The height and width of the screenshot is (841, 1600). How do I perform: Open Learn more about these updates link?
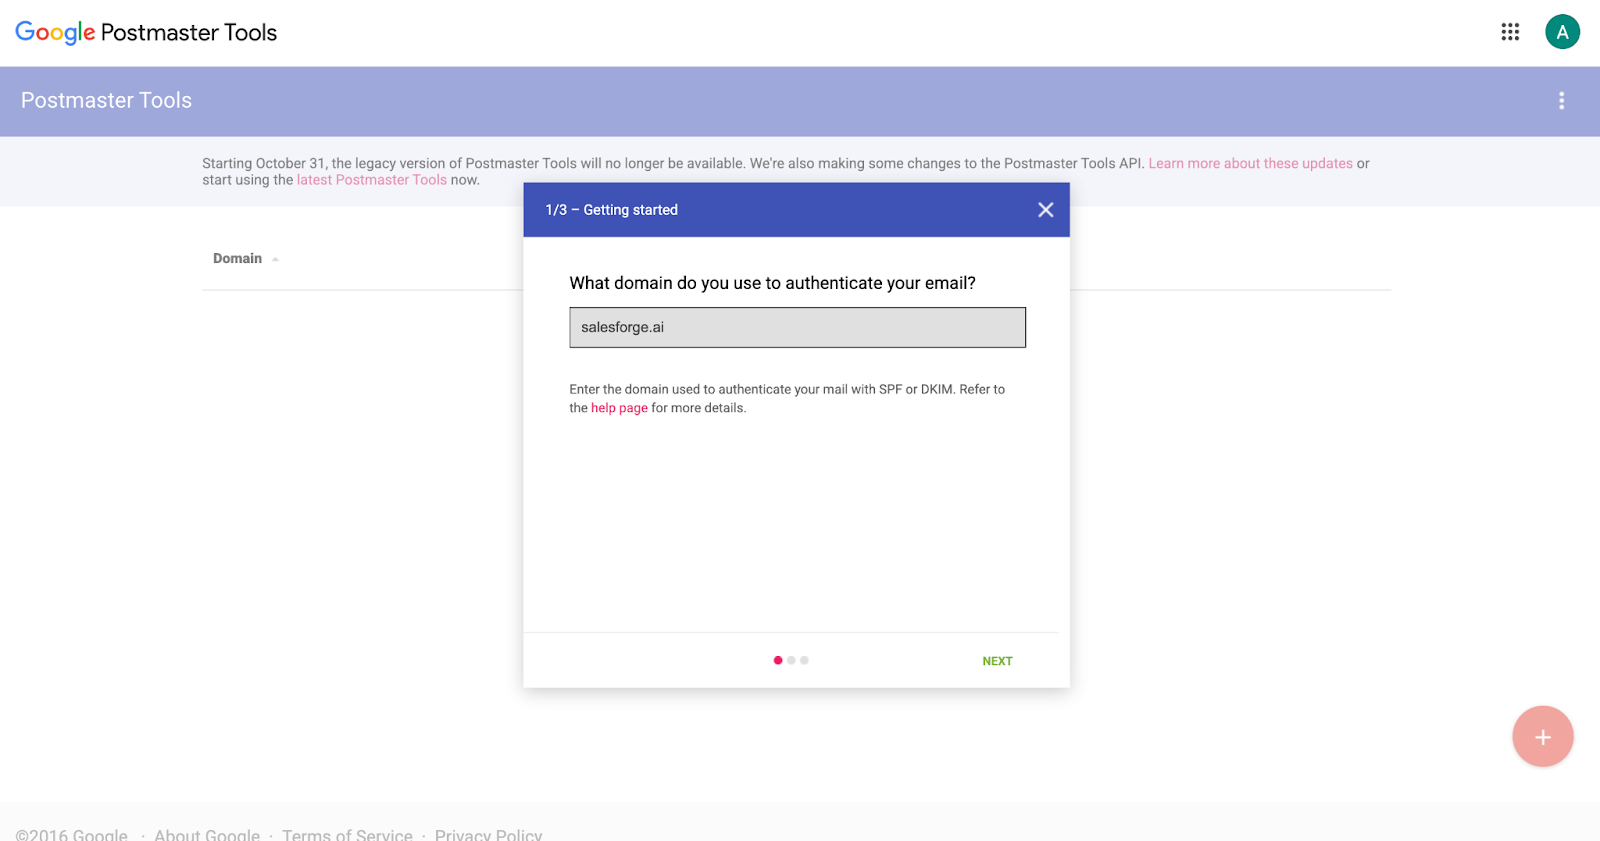(1250, 163)
